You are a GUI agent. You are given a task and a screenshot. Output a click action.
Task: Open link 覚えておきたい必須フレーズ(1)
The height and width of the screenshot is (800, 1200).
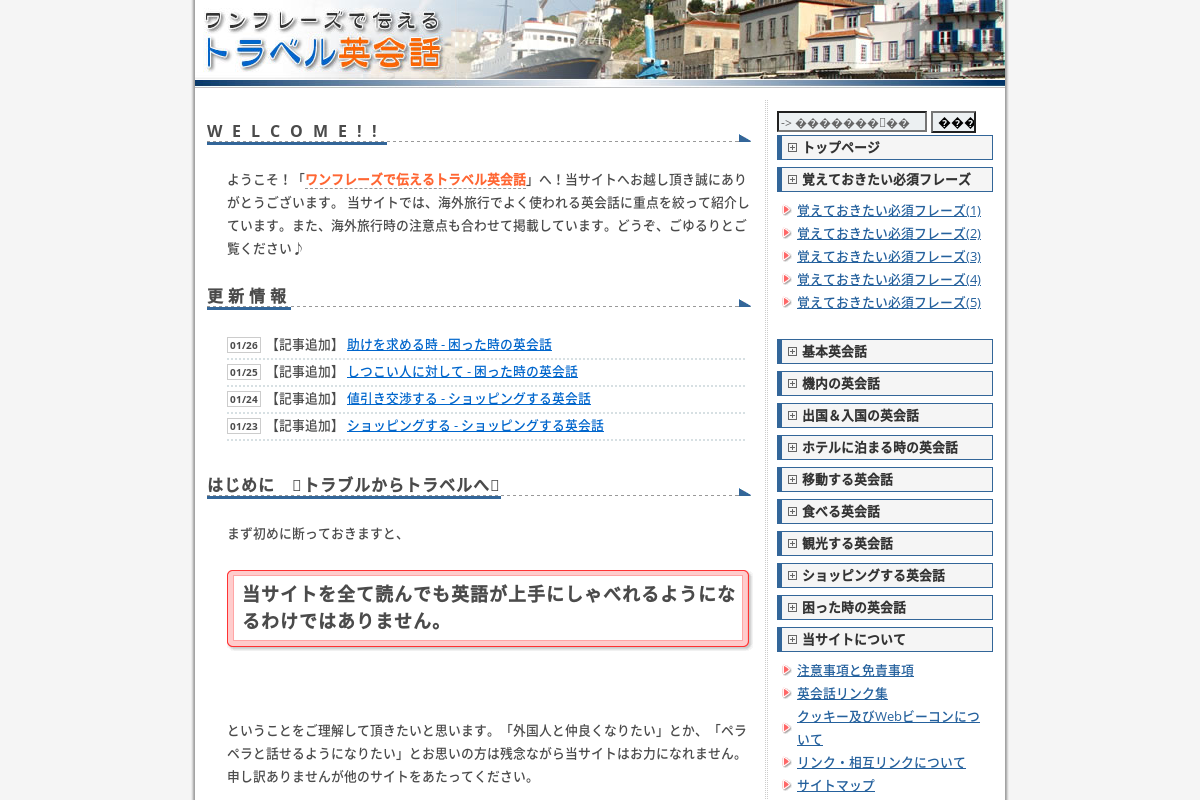tap(889, 210)
